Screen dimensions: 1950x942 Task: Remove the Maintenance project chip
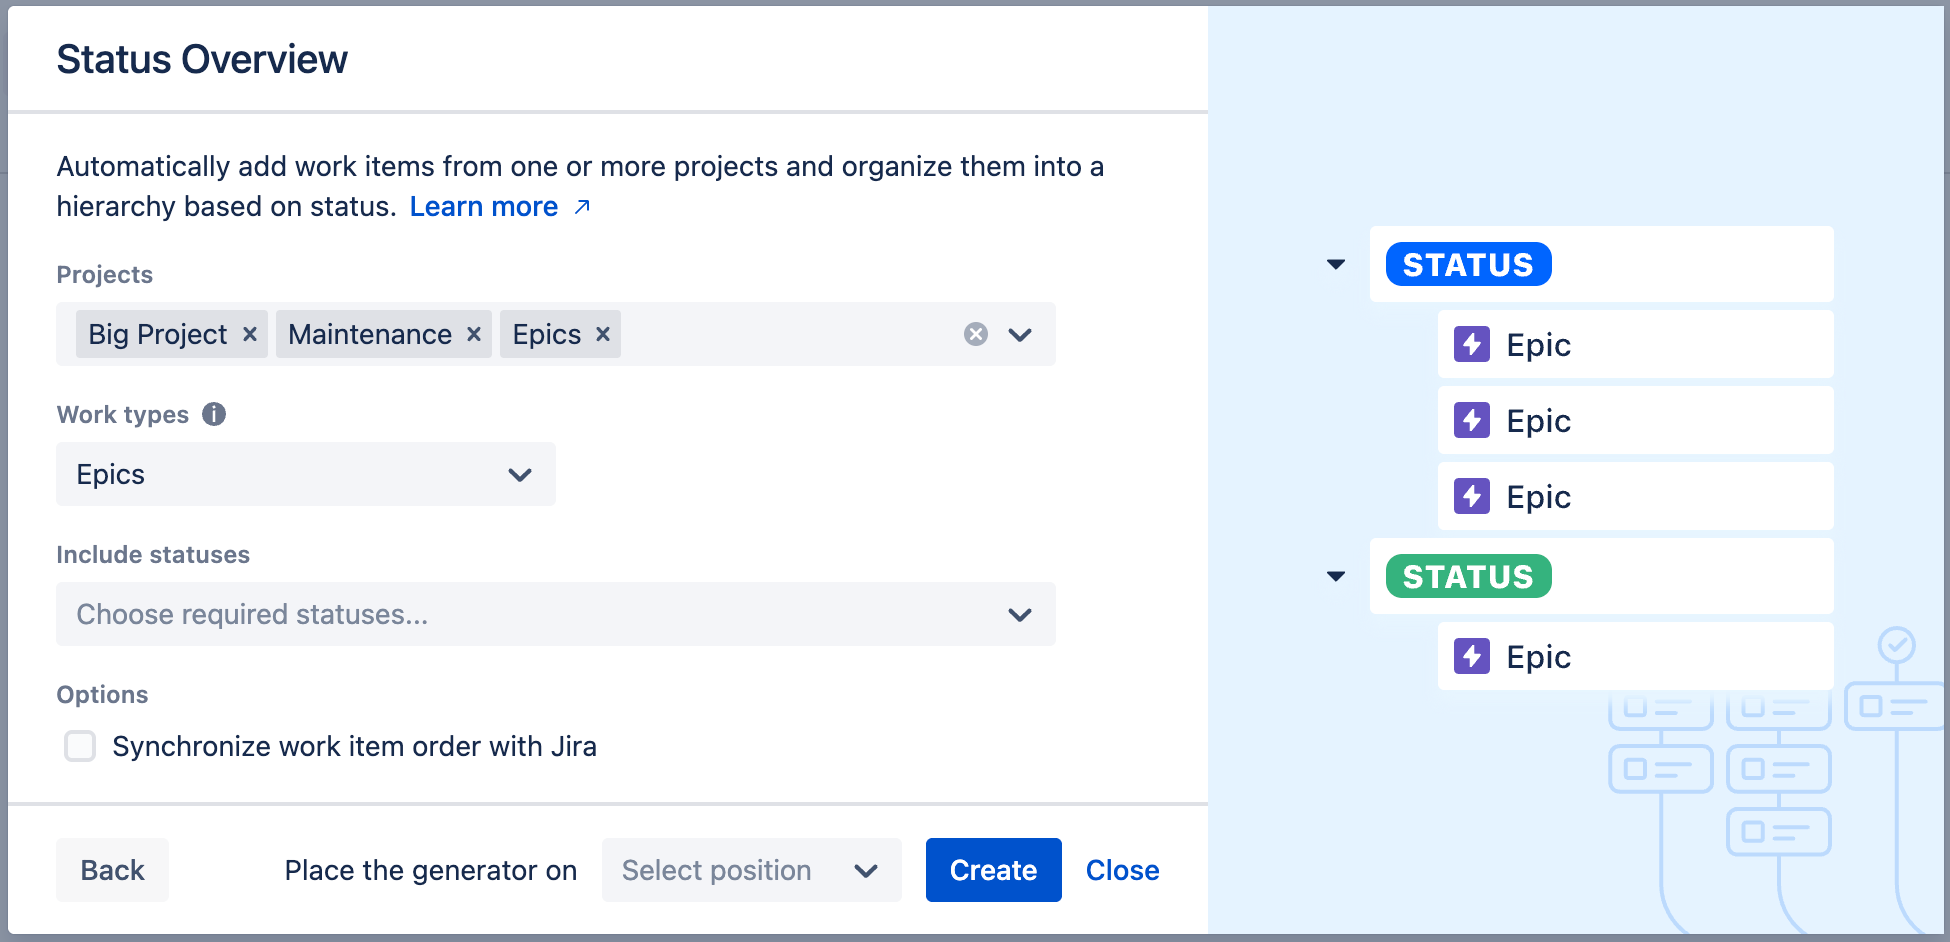[474, 334]
